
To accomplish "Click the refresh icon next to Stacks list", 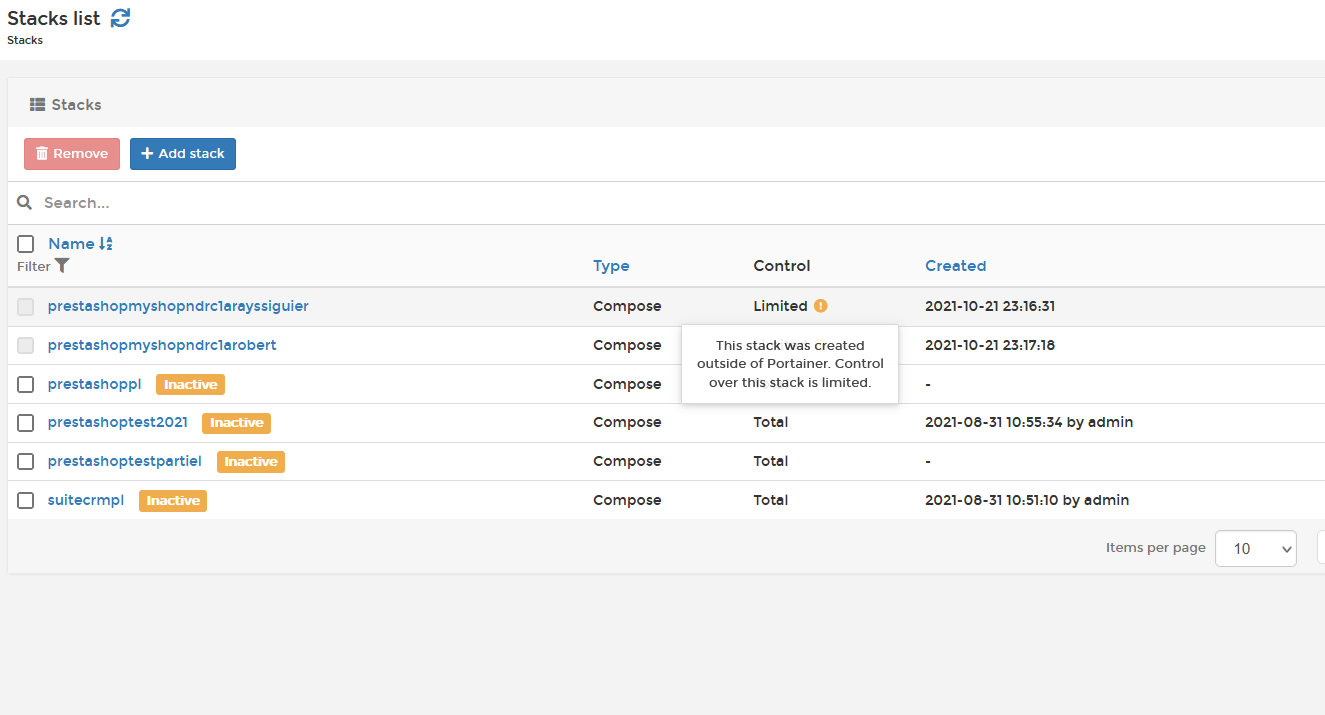I will point(120,18).
